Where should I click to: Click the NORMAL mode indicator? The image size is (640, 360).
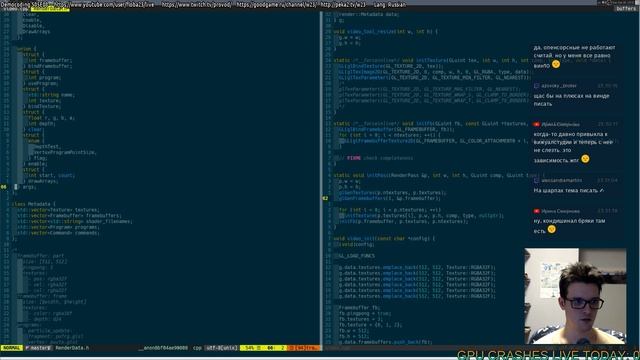tap(11, 348)
